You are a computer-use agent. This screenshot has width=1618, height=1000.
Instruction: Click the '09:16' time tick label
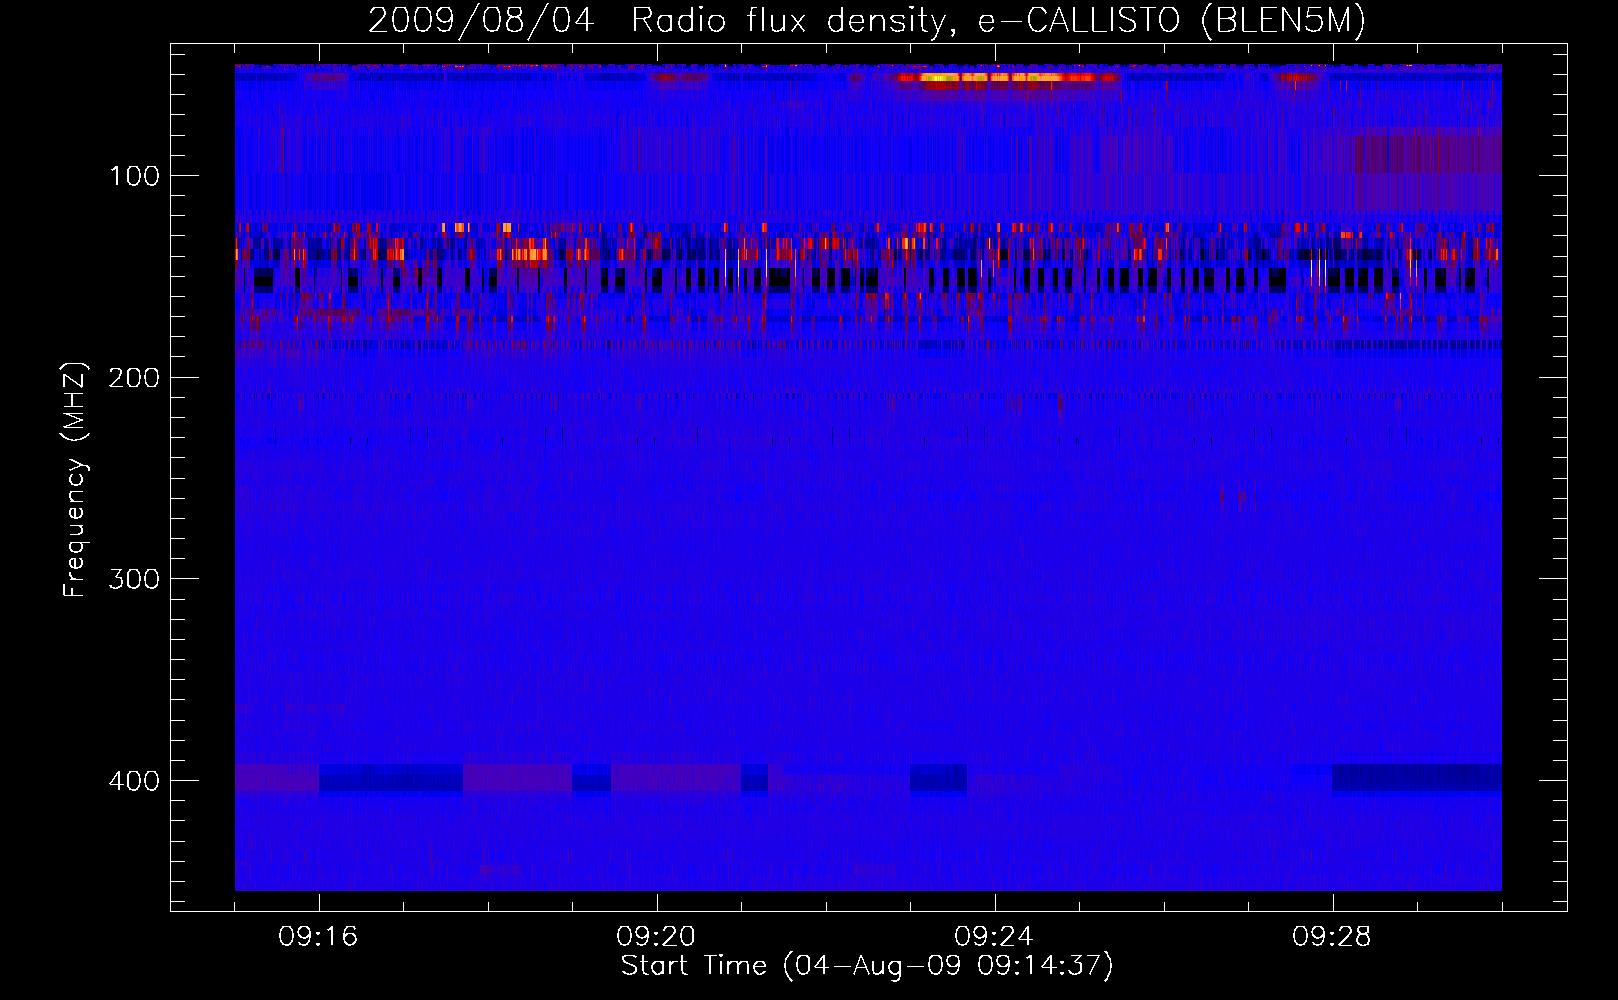point(318,937)
